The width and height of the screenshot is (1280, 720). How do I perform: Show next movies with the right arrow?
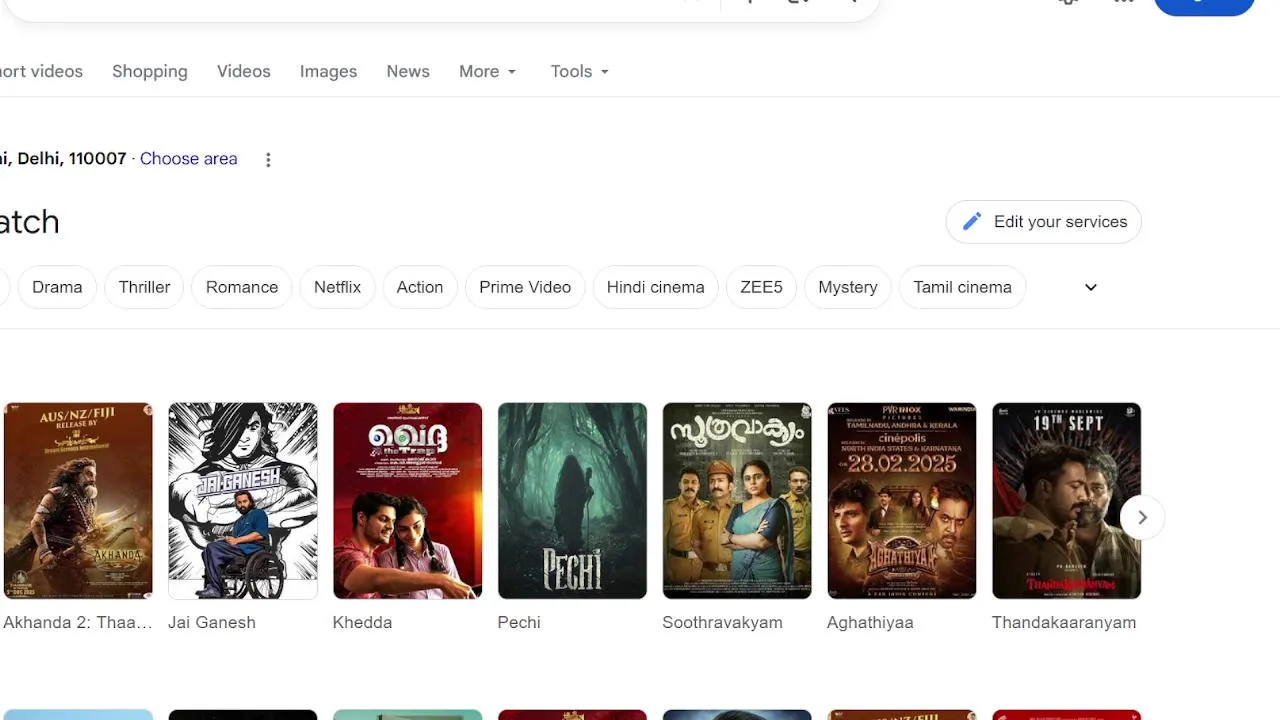pos(1142,517)
